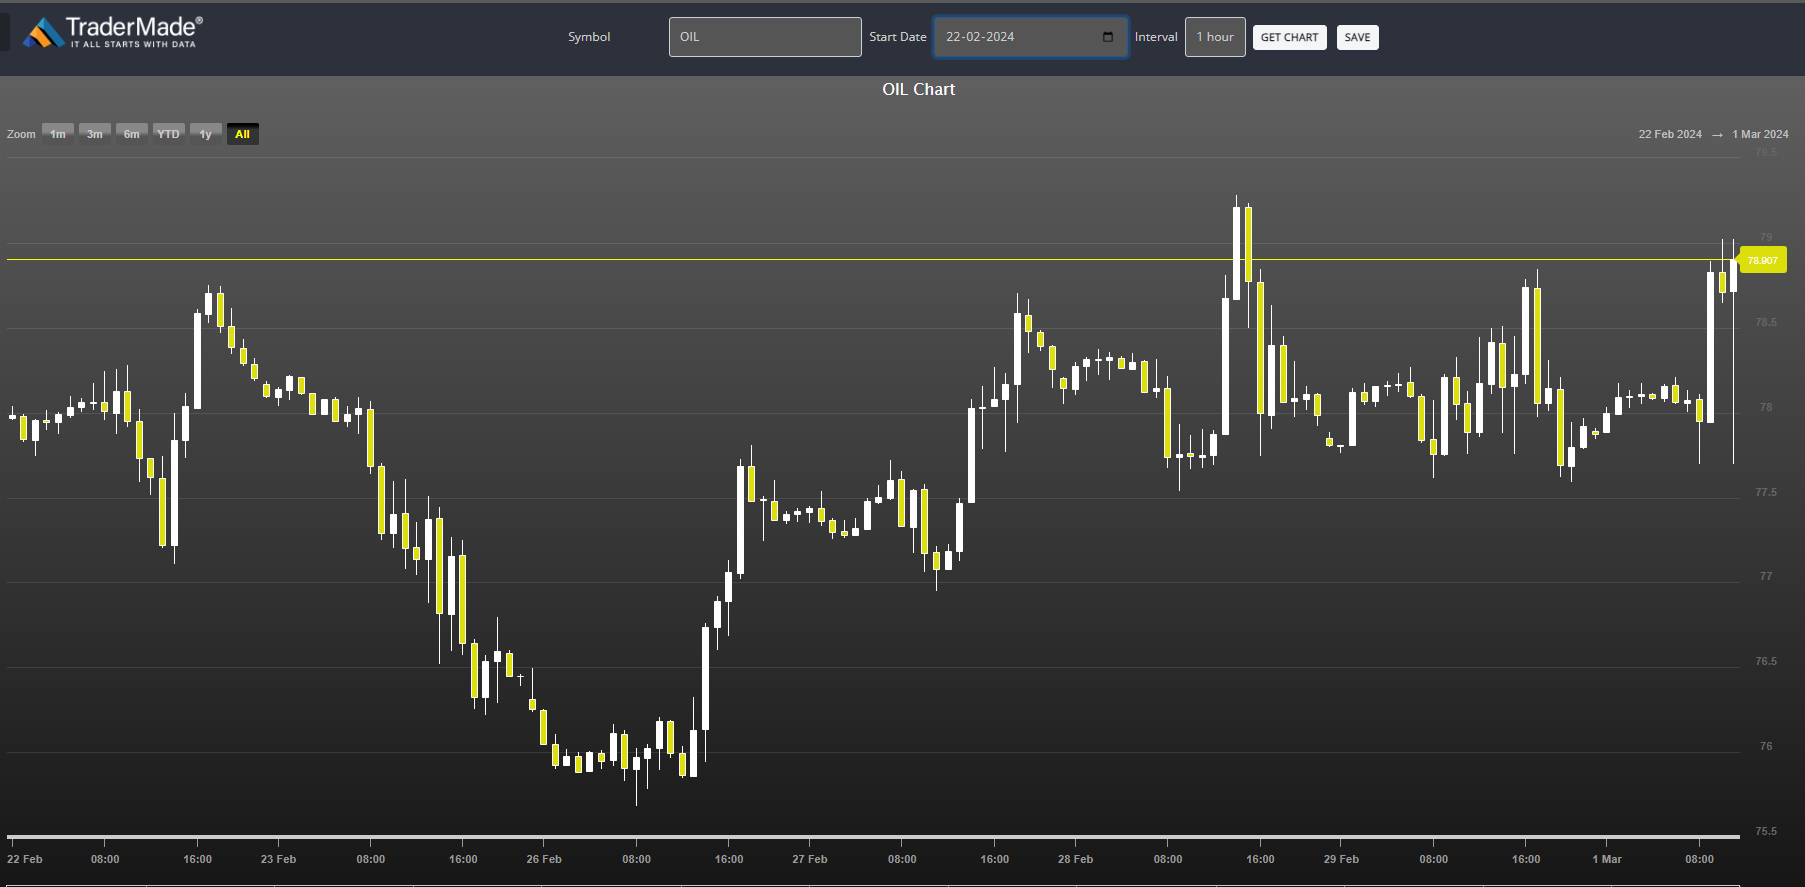Image resolution: width=1805 pixels, height=887 pixels.
Task: Click the Interval label
Action: 1156,37
